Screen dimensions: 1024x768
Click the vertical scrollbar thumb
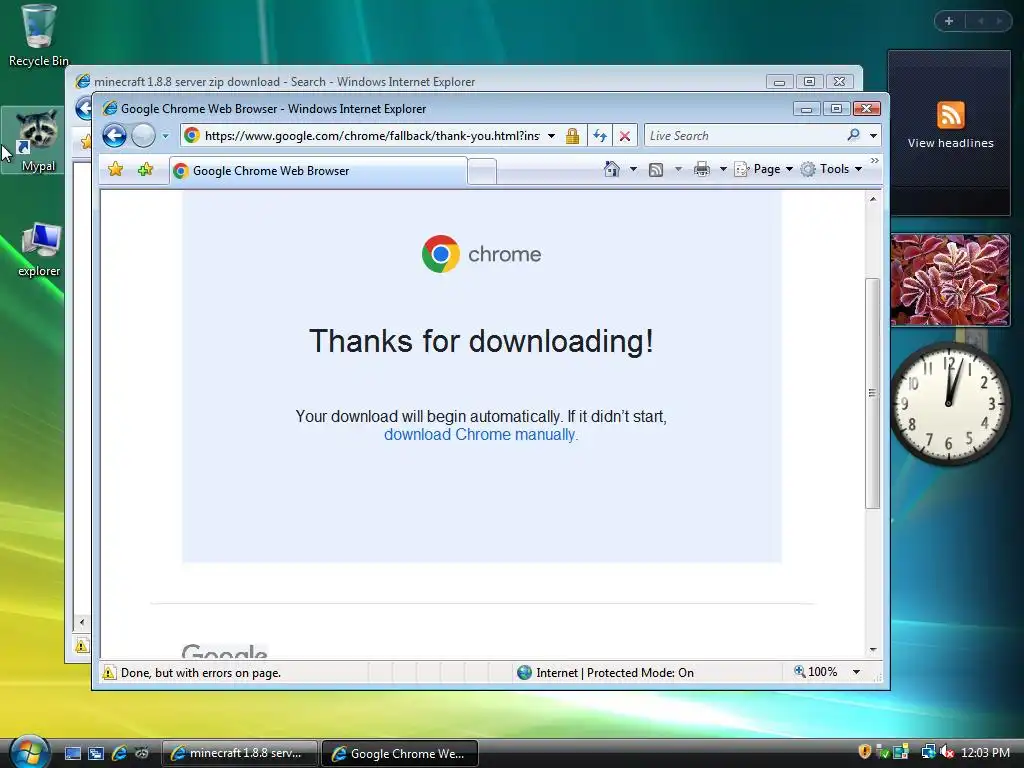872,393
